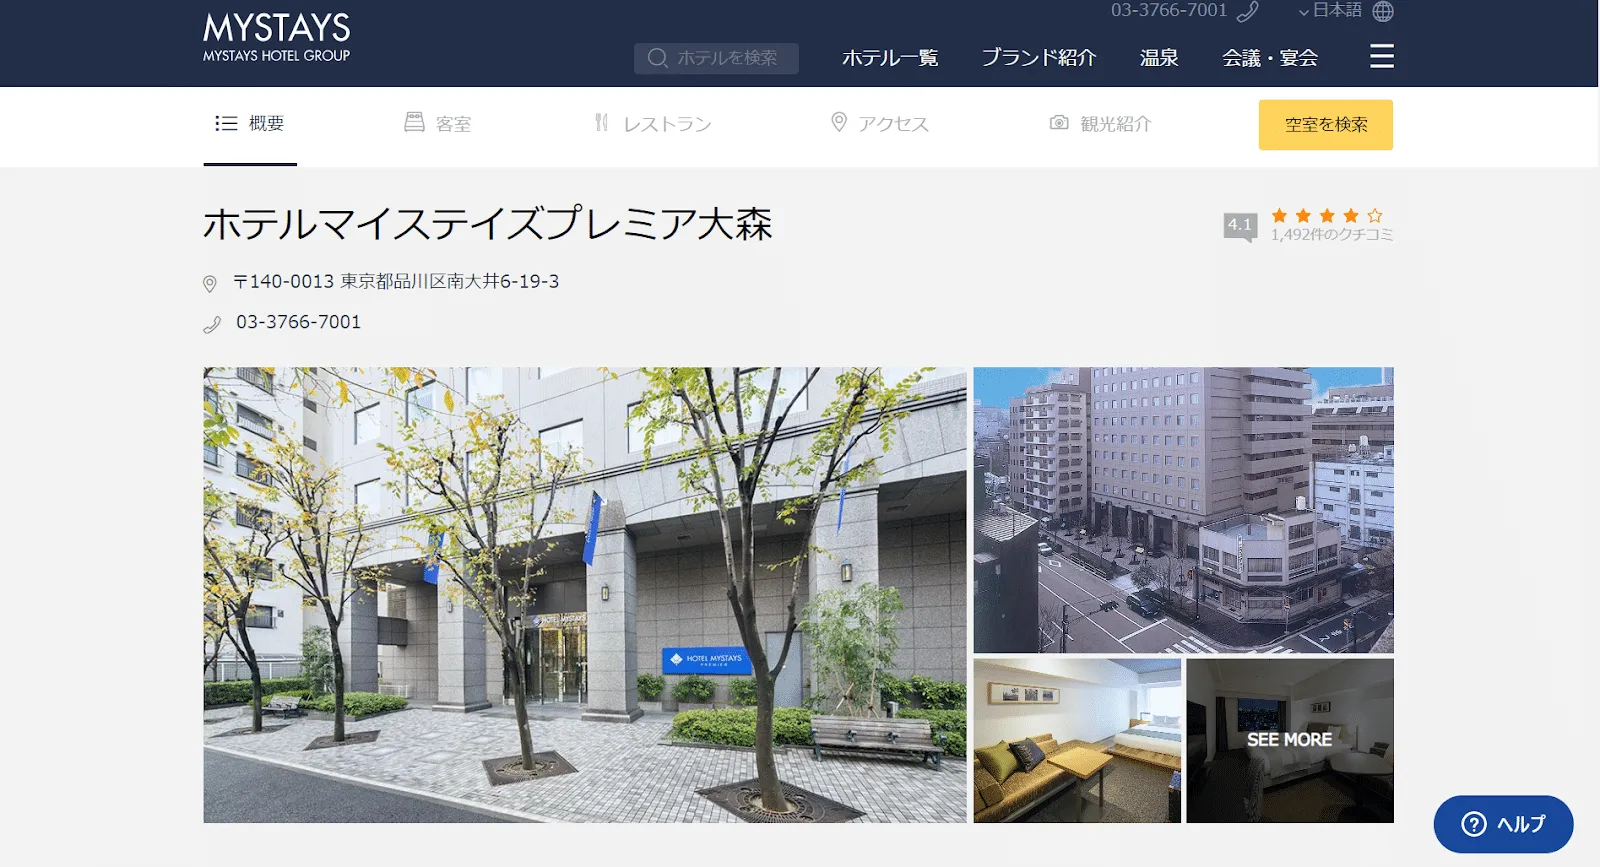Open the guest room sofa photo
Screen dimensions: 1600x867
coord(1077,740)
